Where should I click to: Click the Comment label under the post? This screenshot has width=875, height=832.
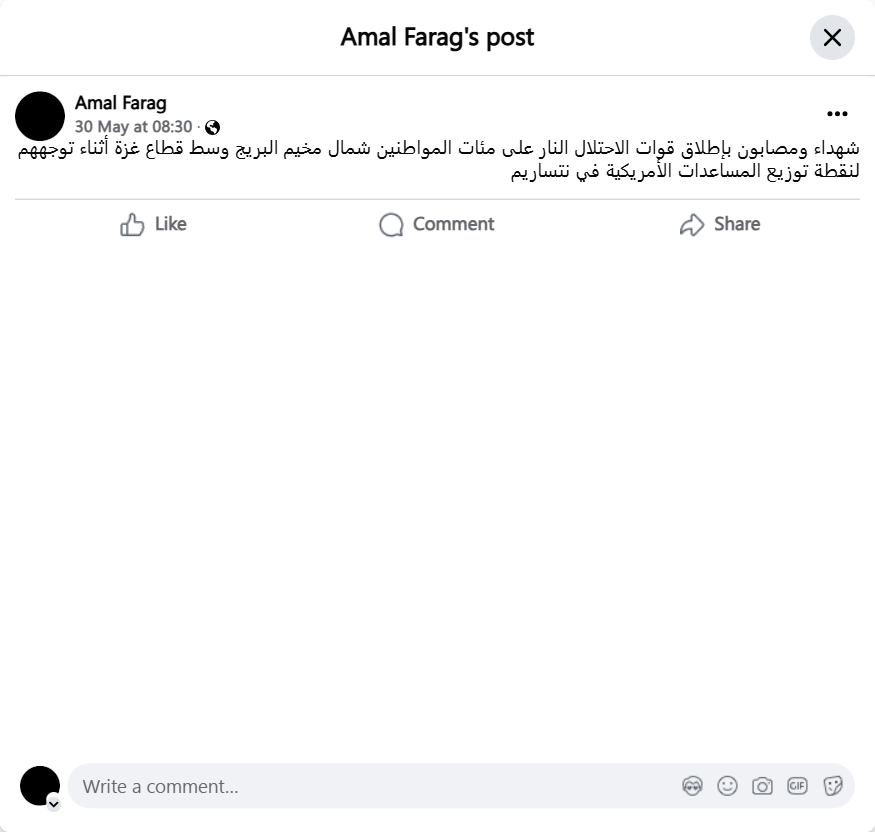[454, 224]
